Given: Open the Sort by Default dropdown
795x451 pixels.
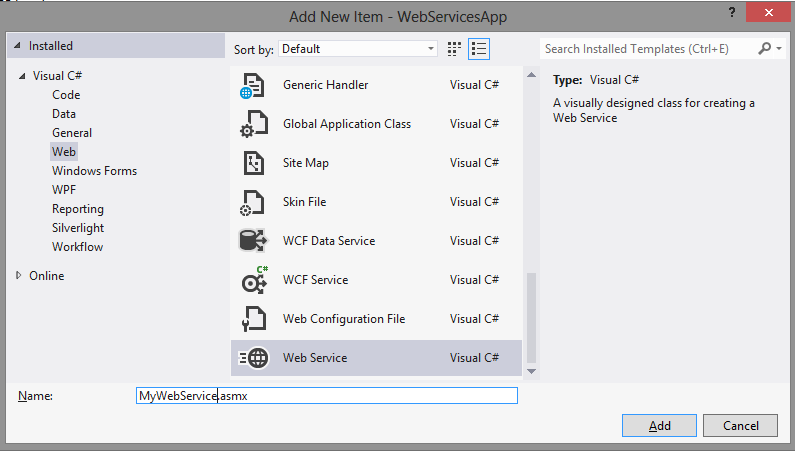Looking at the screenshot, I should 358,49.
